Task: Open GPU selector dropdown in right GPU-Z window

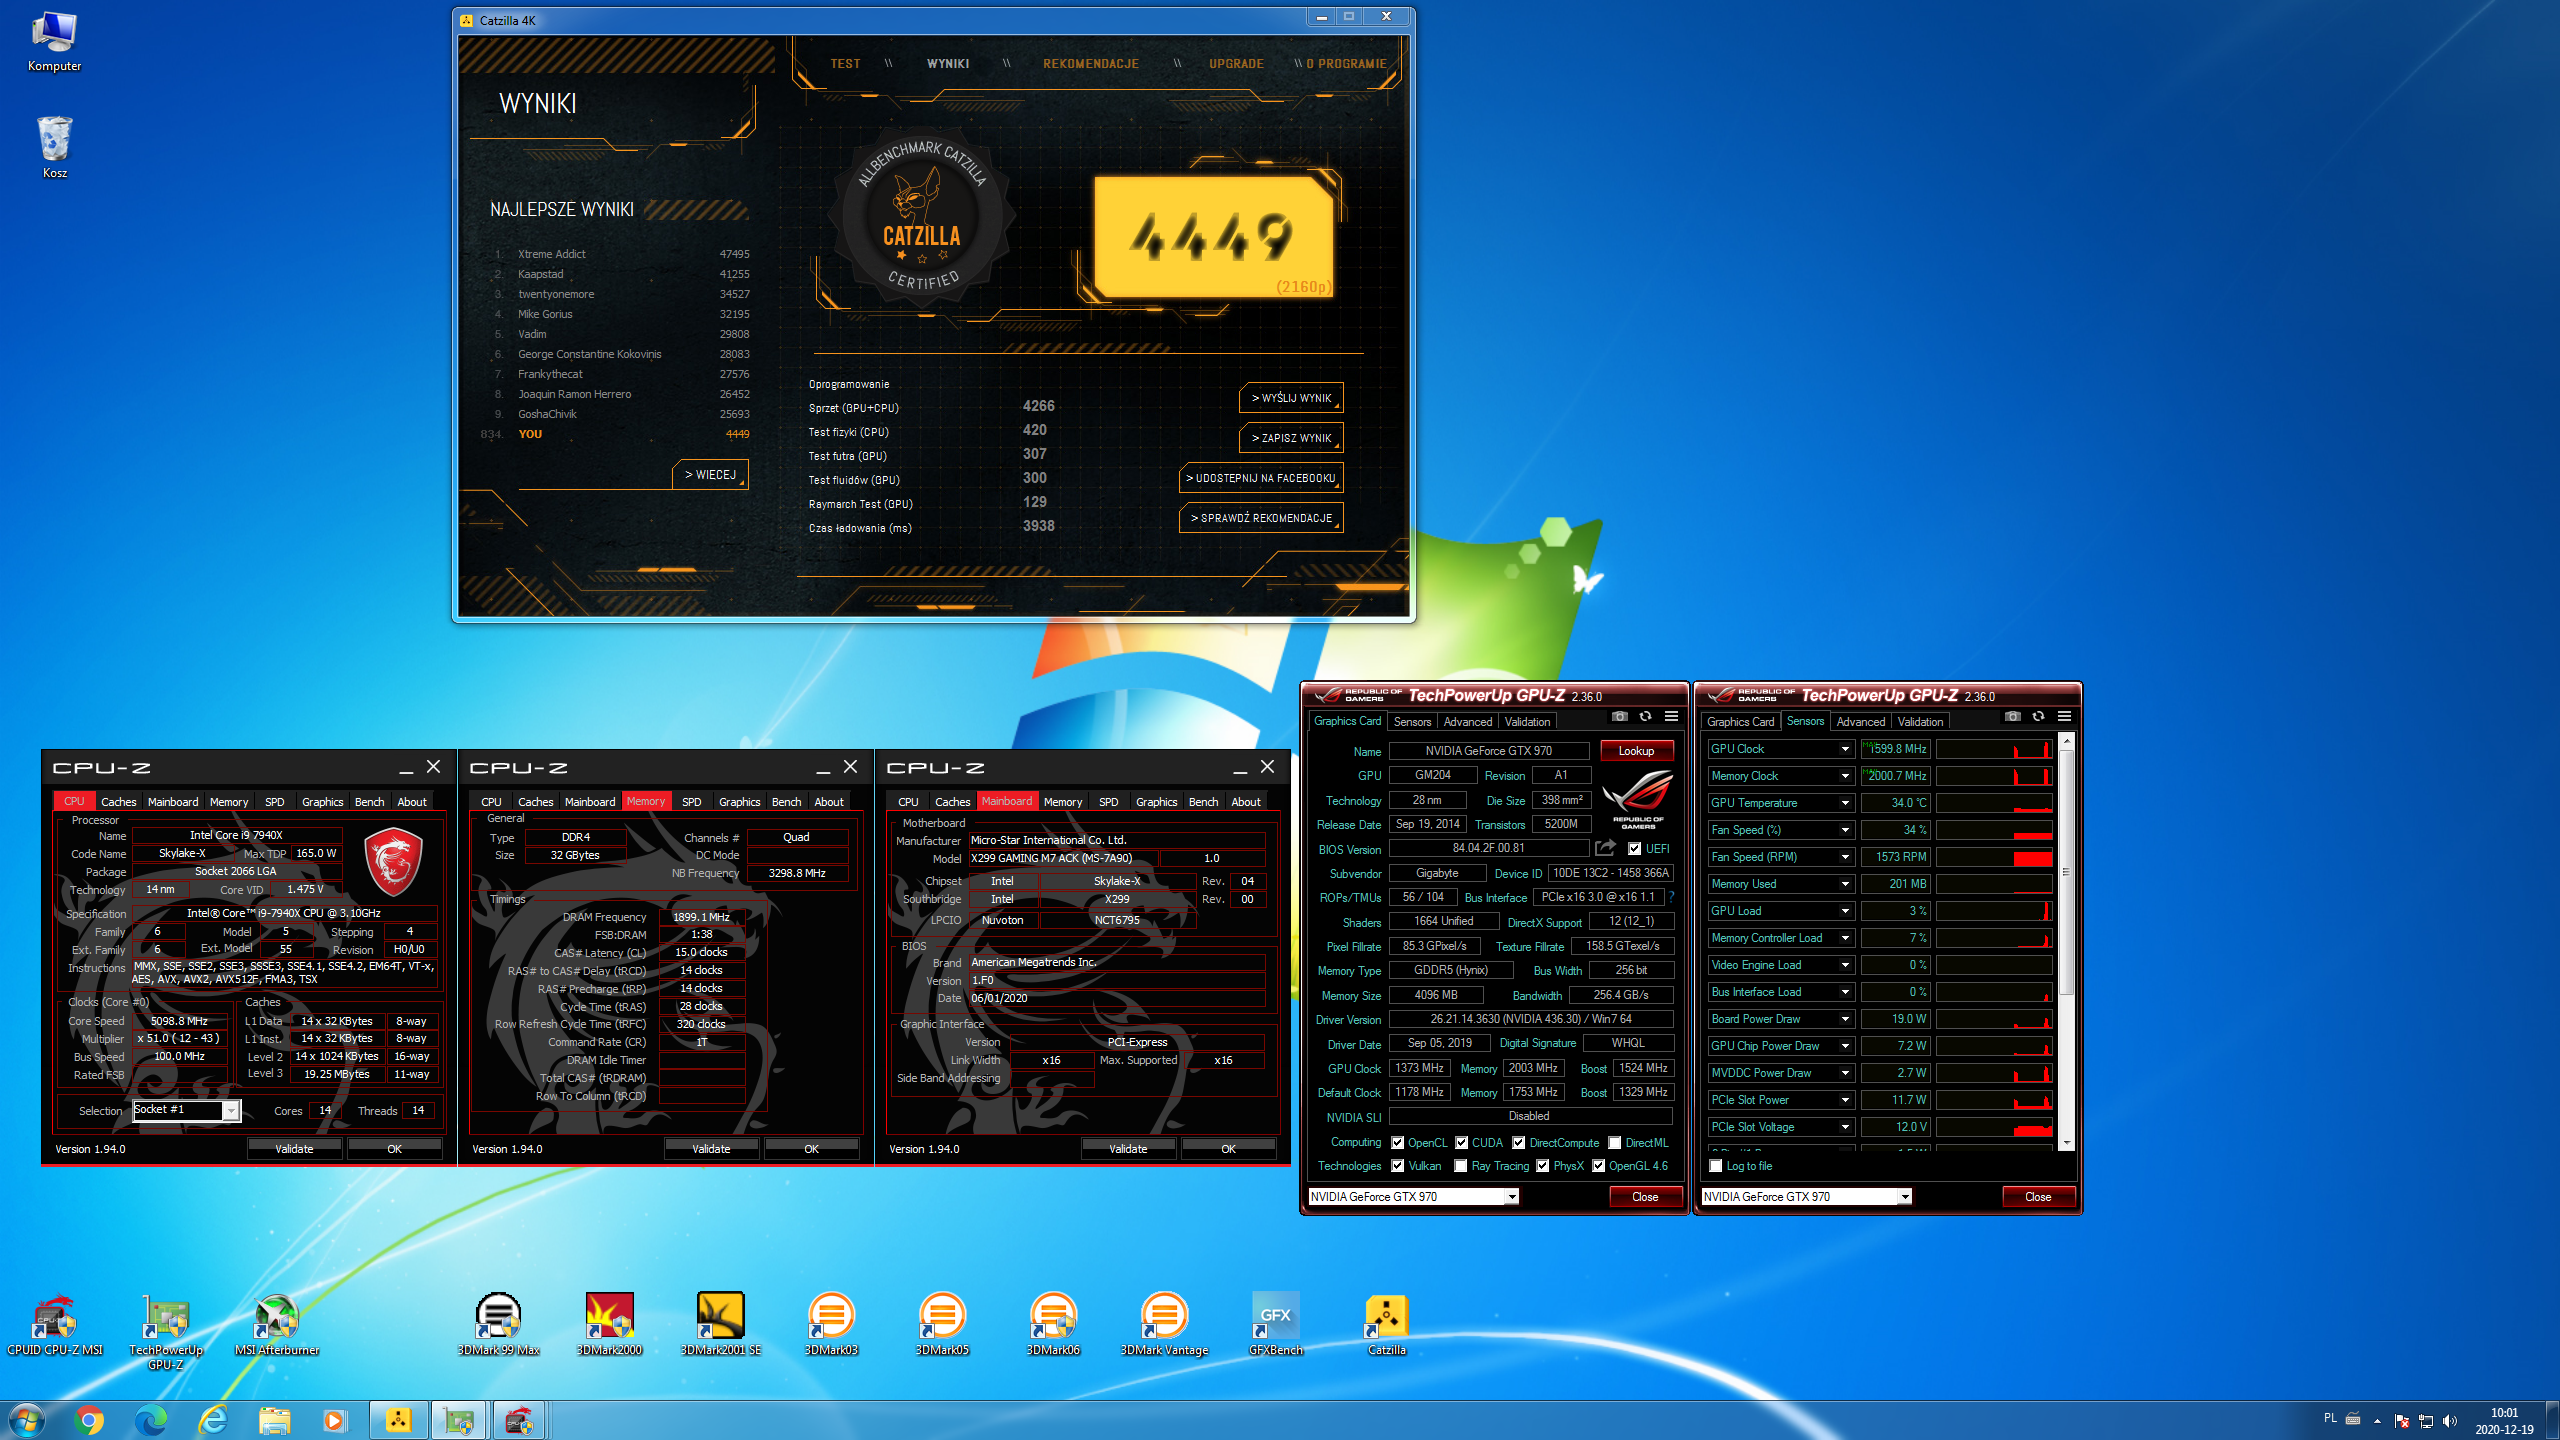Action: coord(1905,1197)
